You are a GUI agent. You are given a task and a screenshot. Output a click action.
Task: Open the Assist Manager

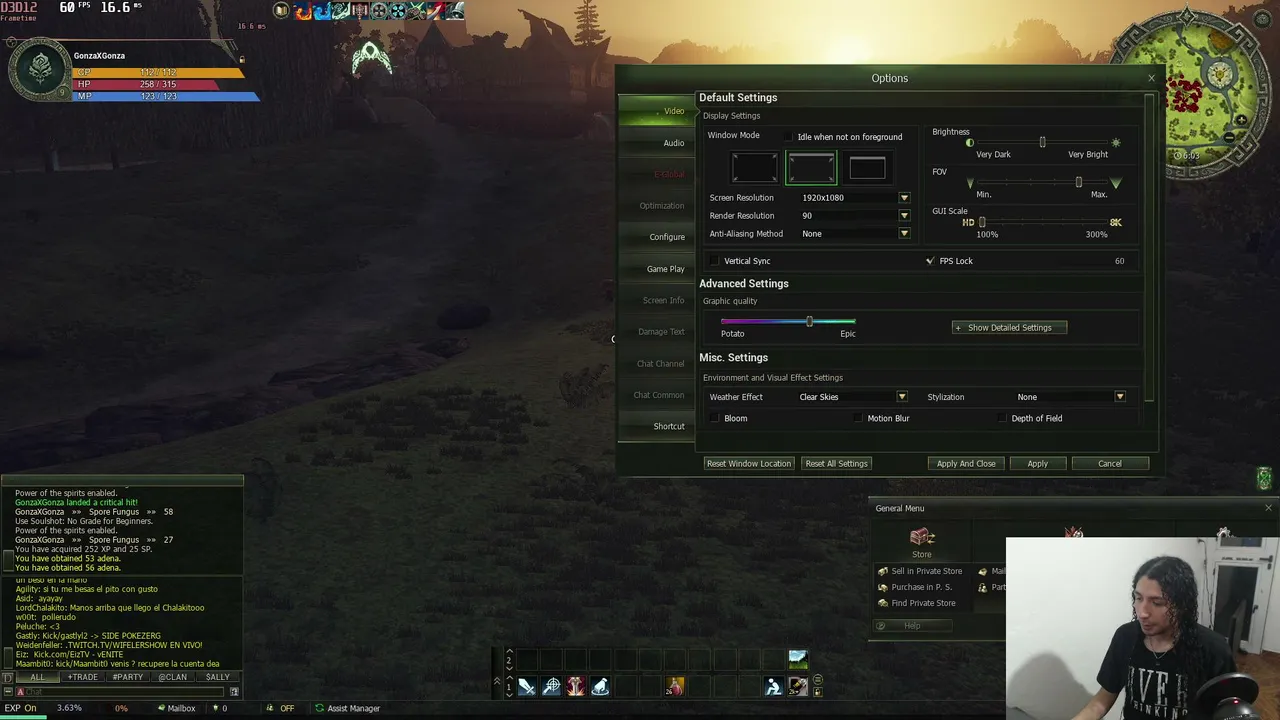pos(348,708)
